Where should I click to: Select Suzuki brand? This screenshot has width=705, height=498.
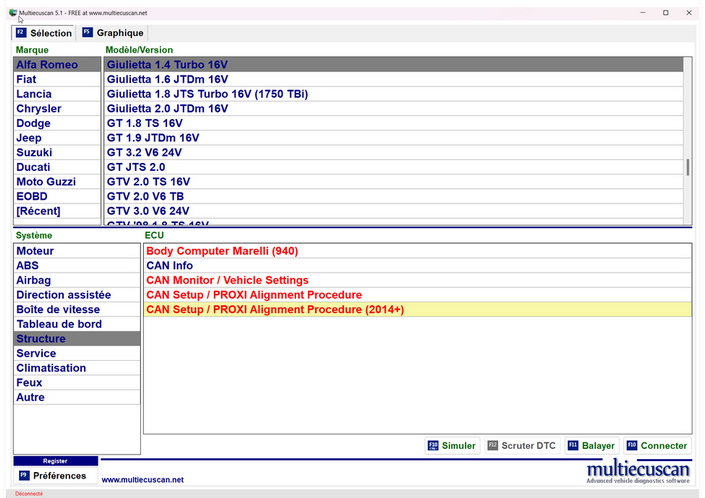[57, 152]
